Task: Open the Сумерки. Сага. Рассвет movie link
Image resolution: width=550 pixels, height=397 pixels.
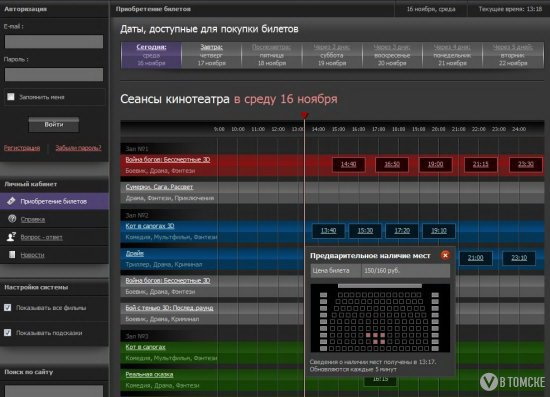Action: [x=159, y=187]
